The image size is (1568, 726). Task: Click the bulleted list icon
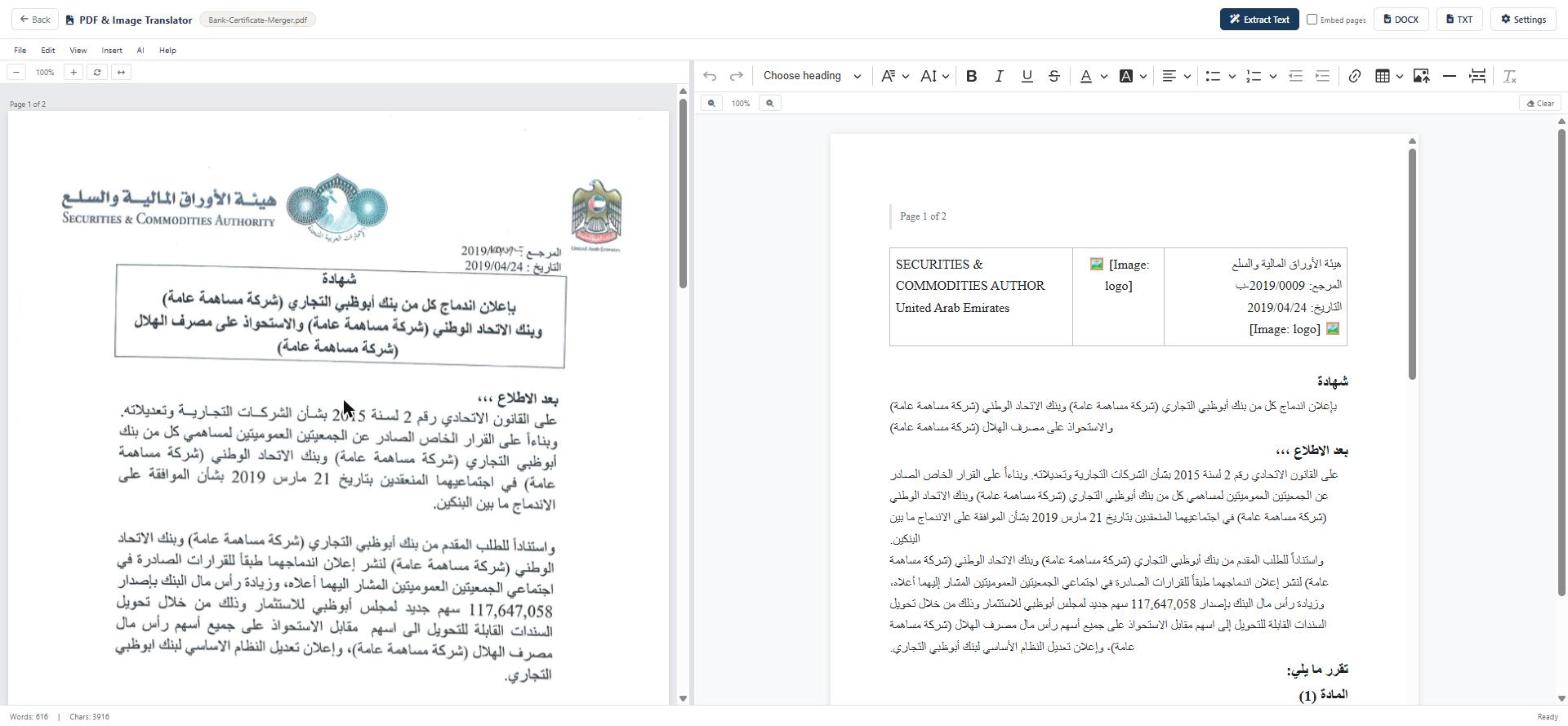1212,76
